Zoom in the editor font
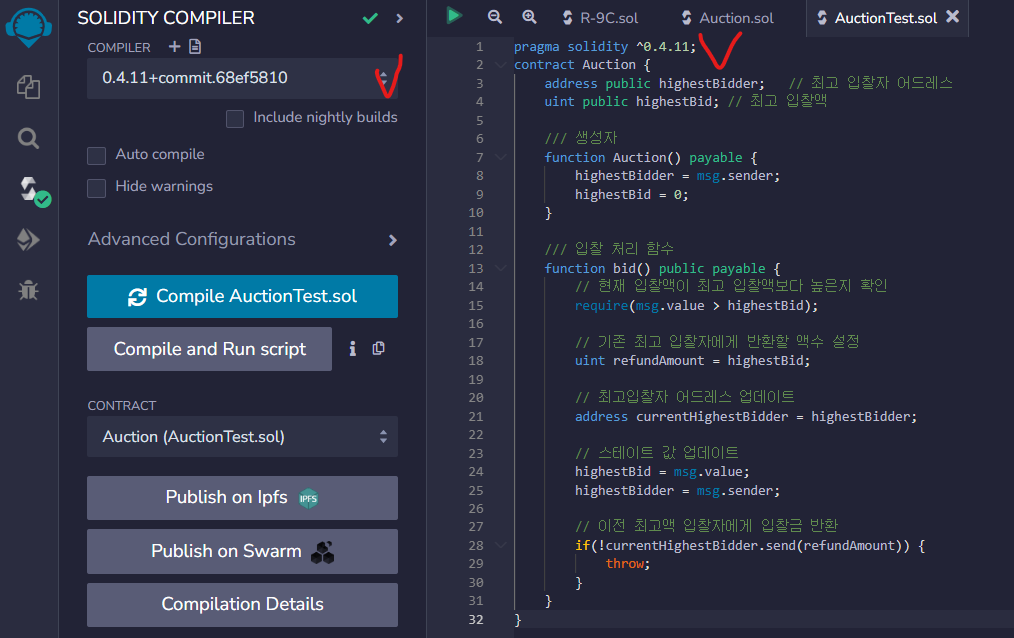Image resolution: width=1014 pixels, height=638 pixels. tap(529, 17)
